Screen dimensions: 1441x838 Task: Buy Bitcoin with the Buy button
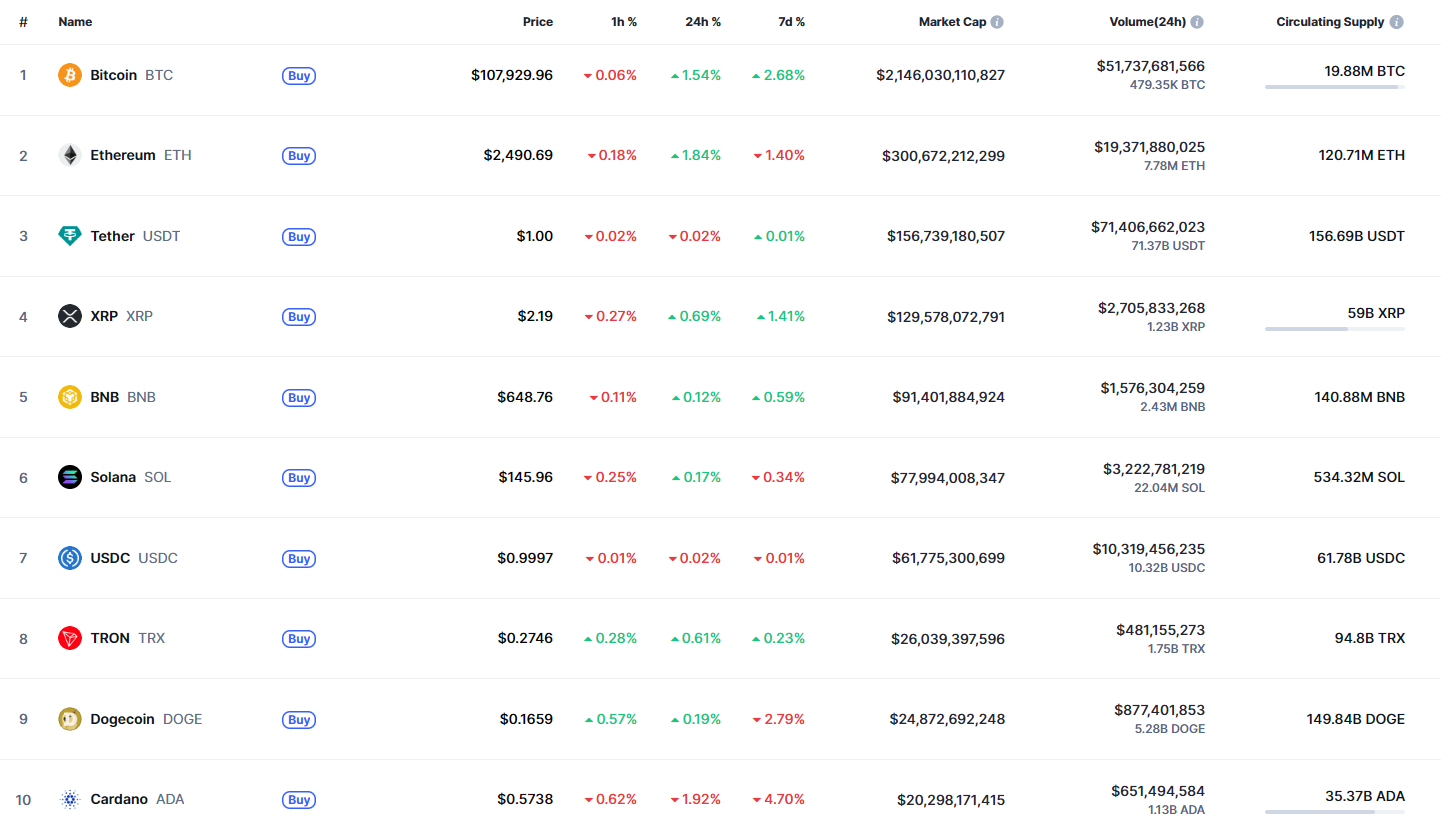[299, 75]
